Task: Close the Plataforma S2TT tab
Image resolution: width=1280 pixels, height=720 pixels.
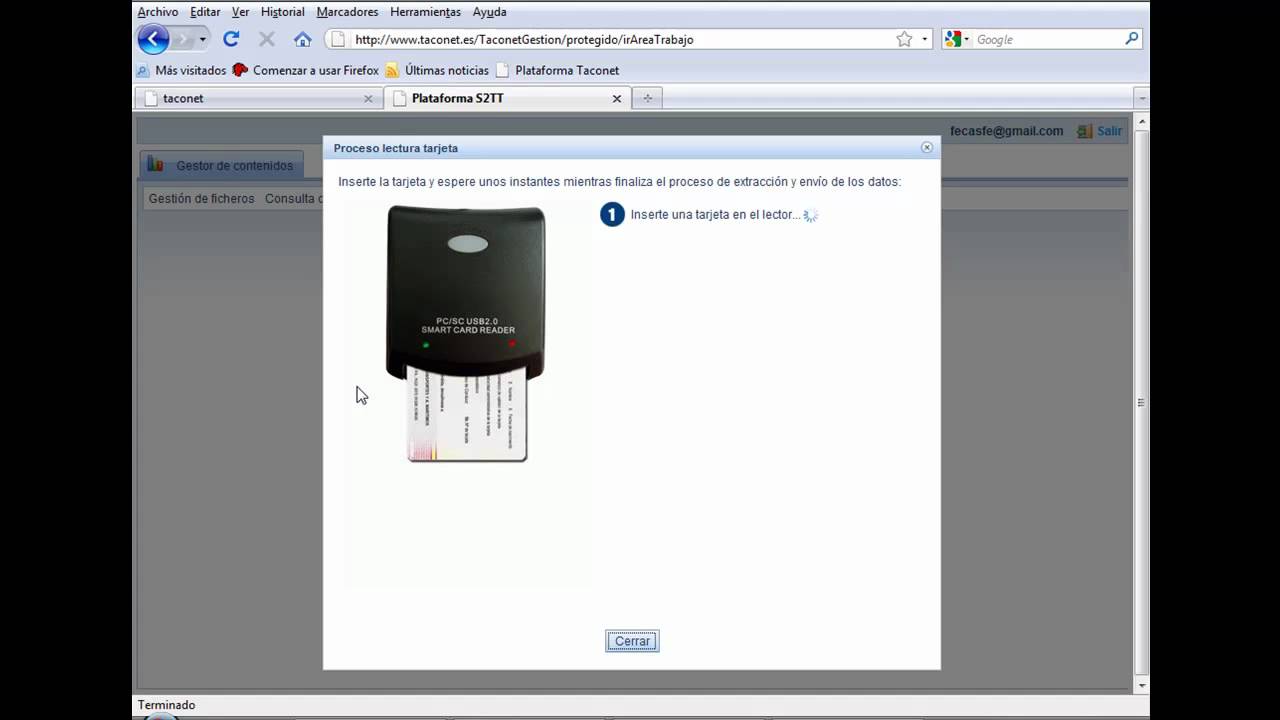Action: pos(617,98)
